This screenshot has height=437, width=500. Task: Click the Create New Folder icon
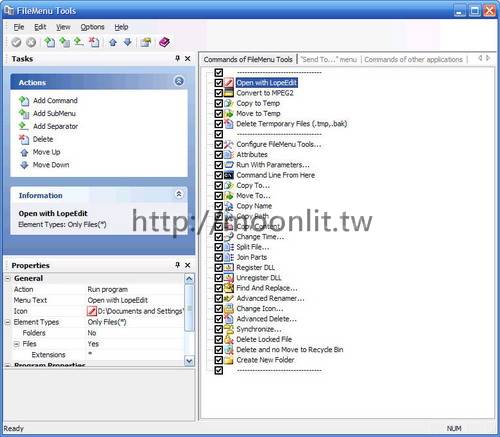pos(229,360)
